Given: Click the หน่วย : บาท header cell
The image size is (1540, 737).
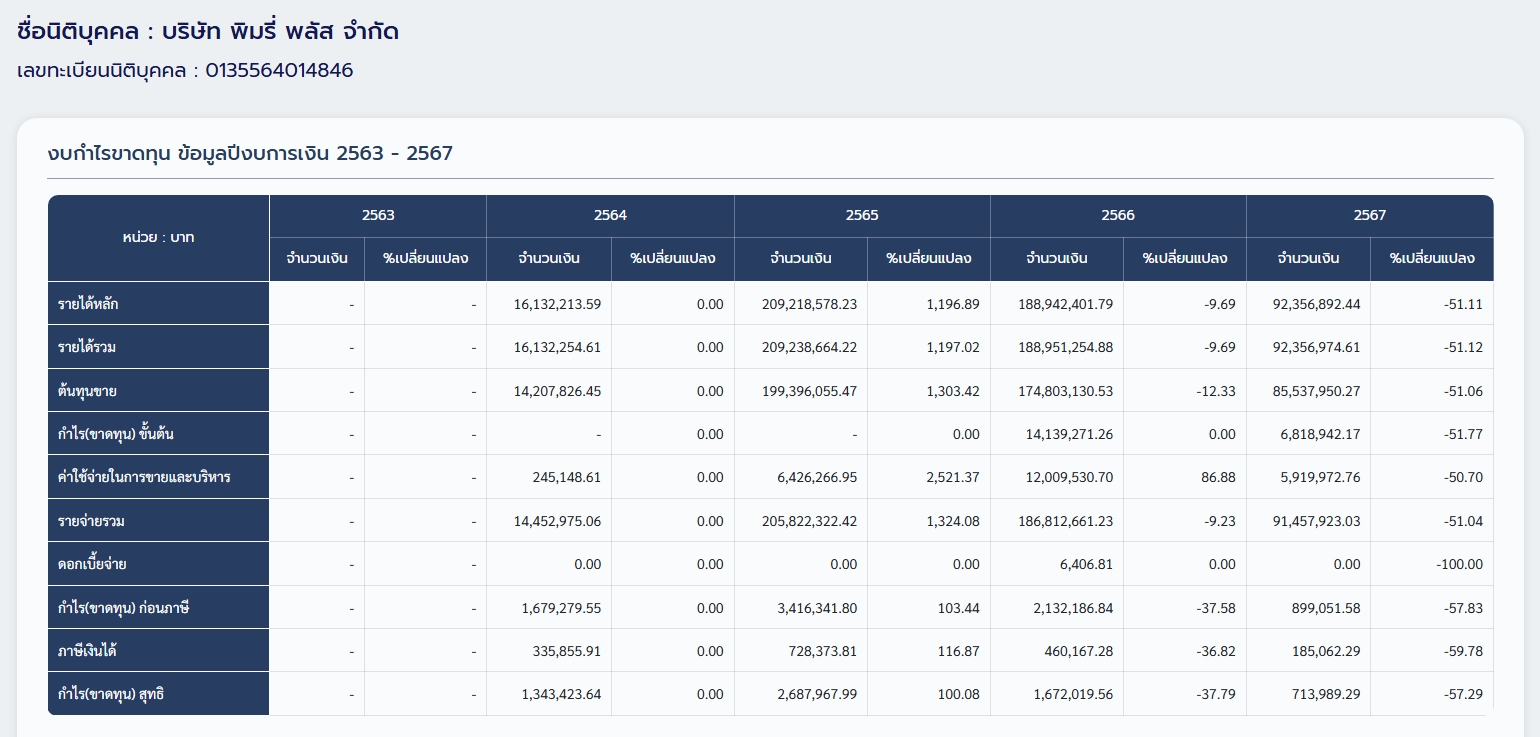Looking at the screenshot, I should pos(158,238).
